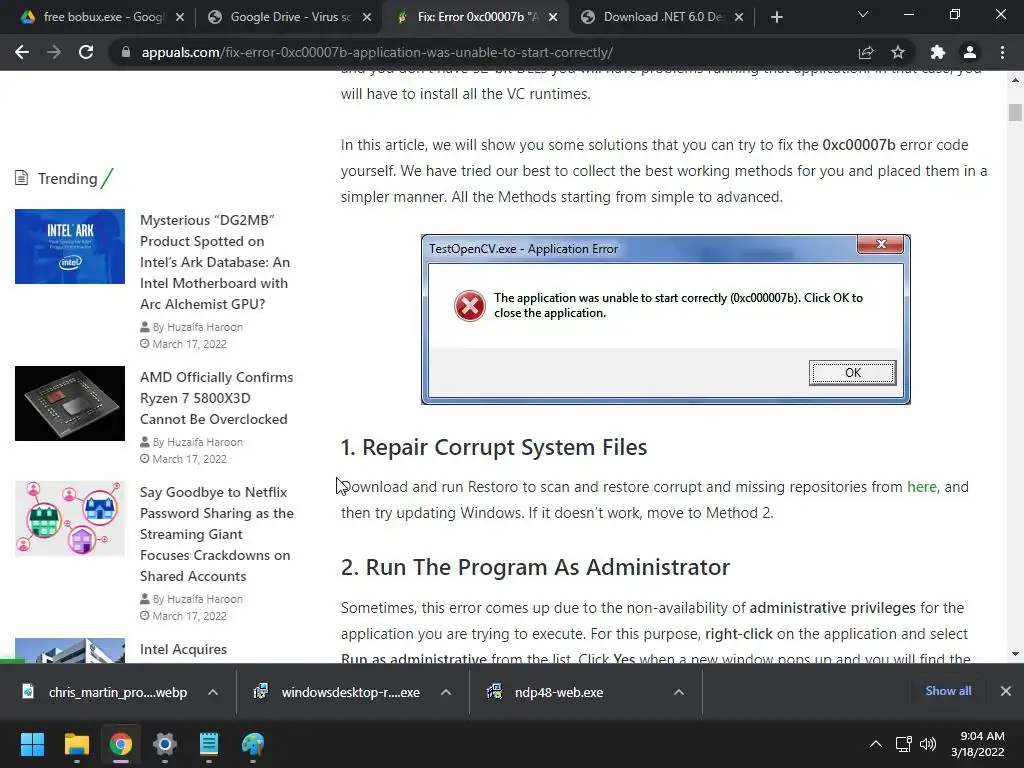Click the Trending document icon
This screenshot has width=1024, height=768.
(22, 178)
